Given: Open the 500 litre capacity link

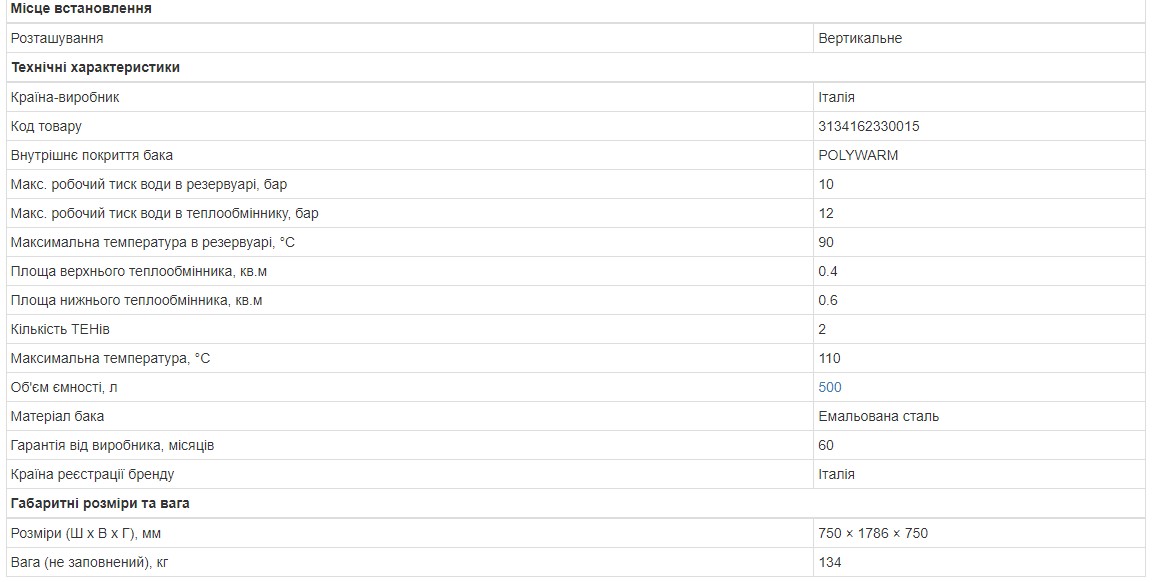Looking at the screenshot, I should click(x=830, y=387).
